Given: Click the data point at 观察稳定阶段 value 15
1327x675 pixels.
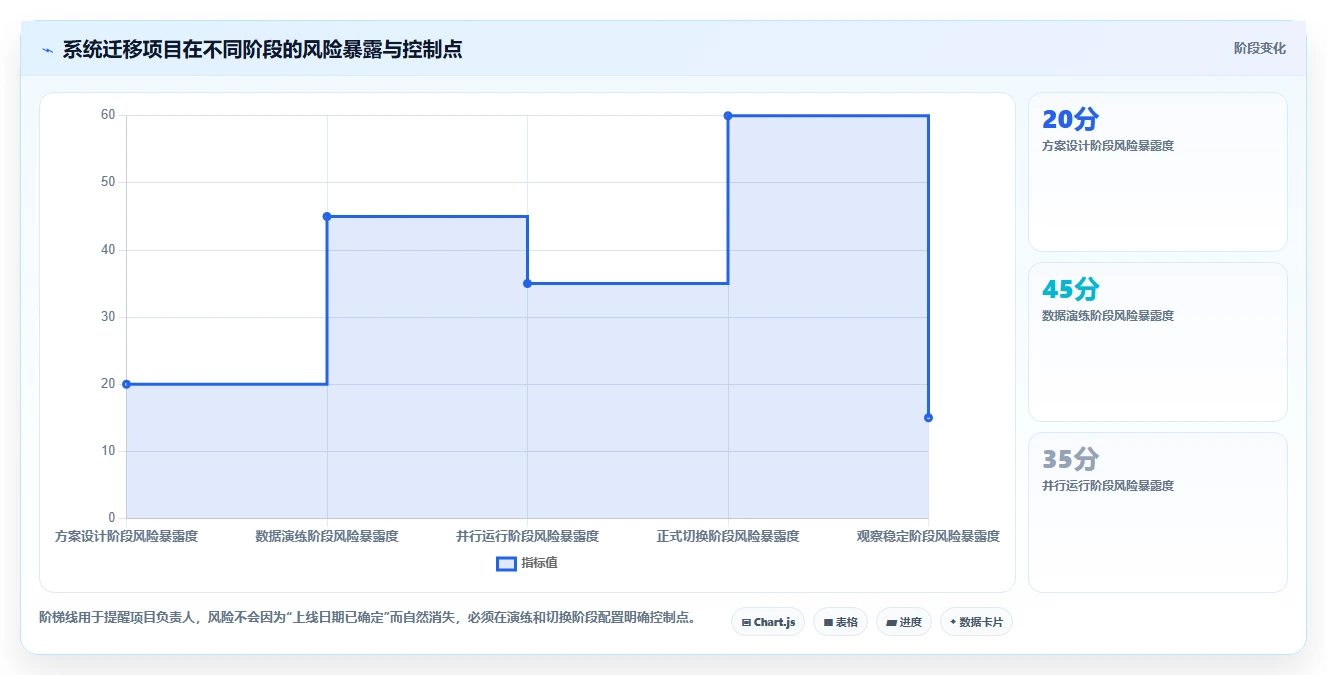Looking at the screenshot, I should [929, 417].
